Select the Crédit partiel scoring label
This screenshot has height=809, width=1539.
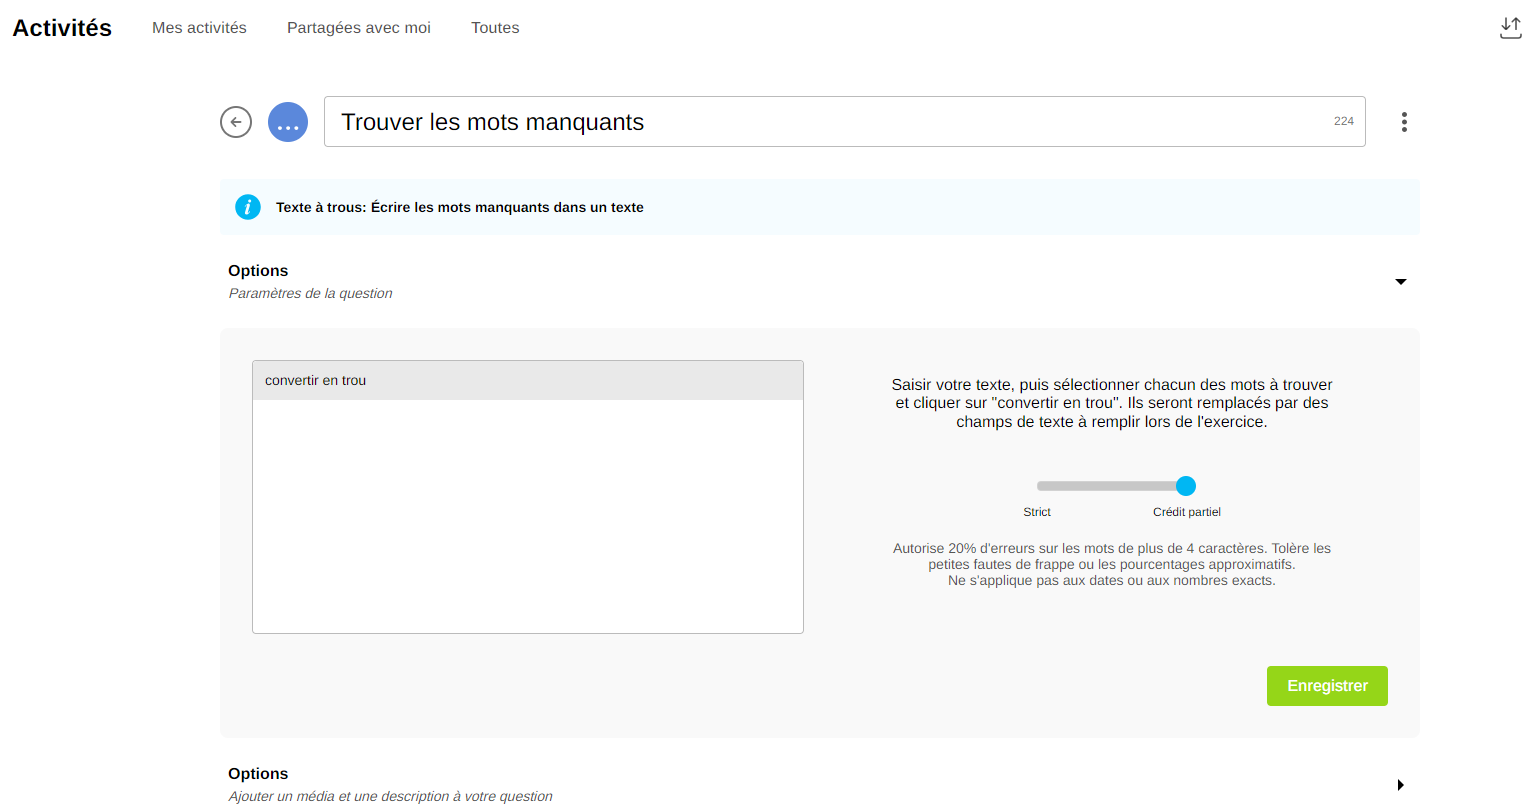[x=1186, y=512]
